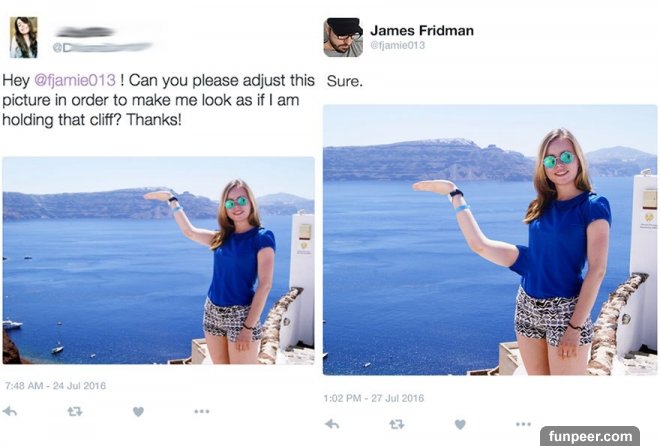660x446 pixels.
Task: Click the @fjamie013 handle under name
Action: coord(397,45)
